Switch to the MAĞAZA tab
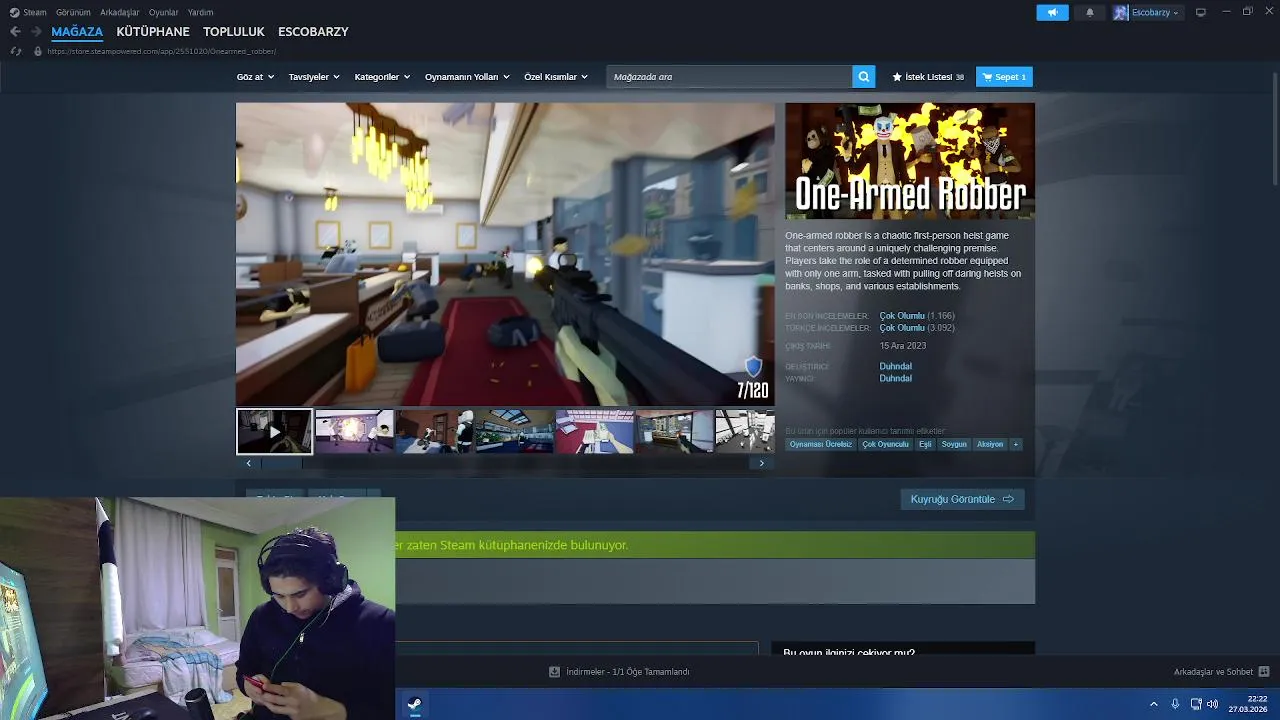 tap(77, 32)
